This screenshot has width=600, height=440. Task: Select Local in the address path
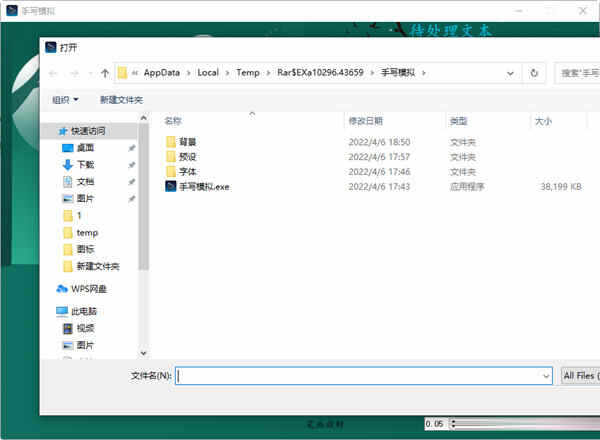(208, 73)
